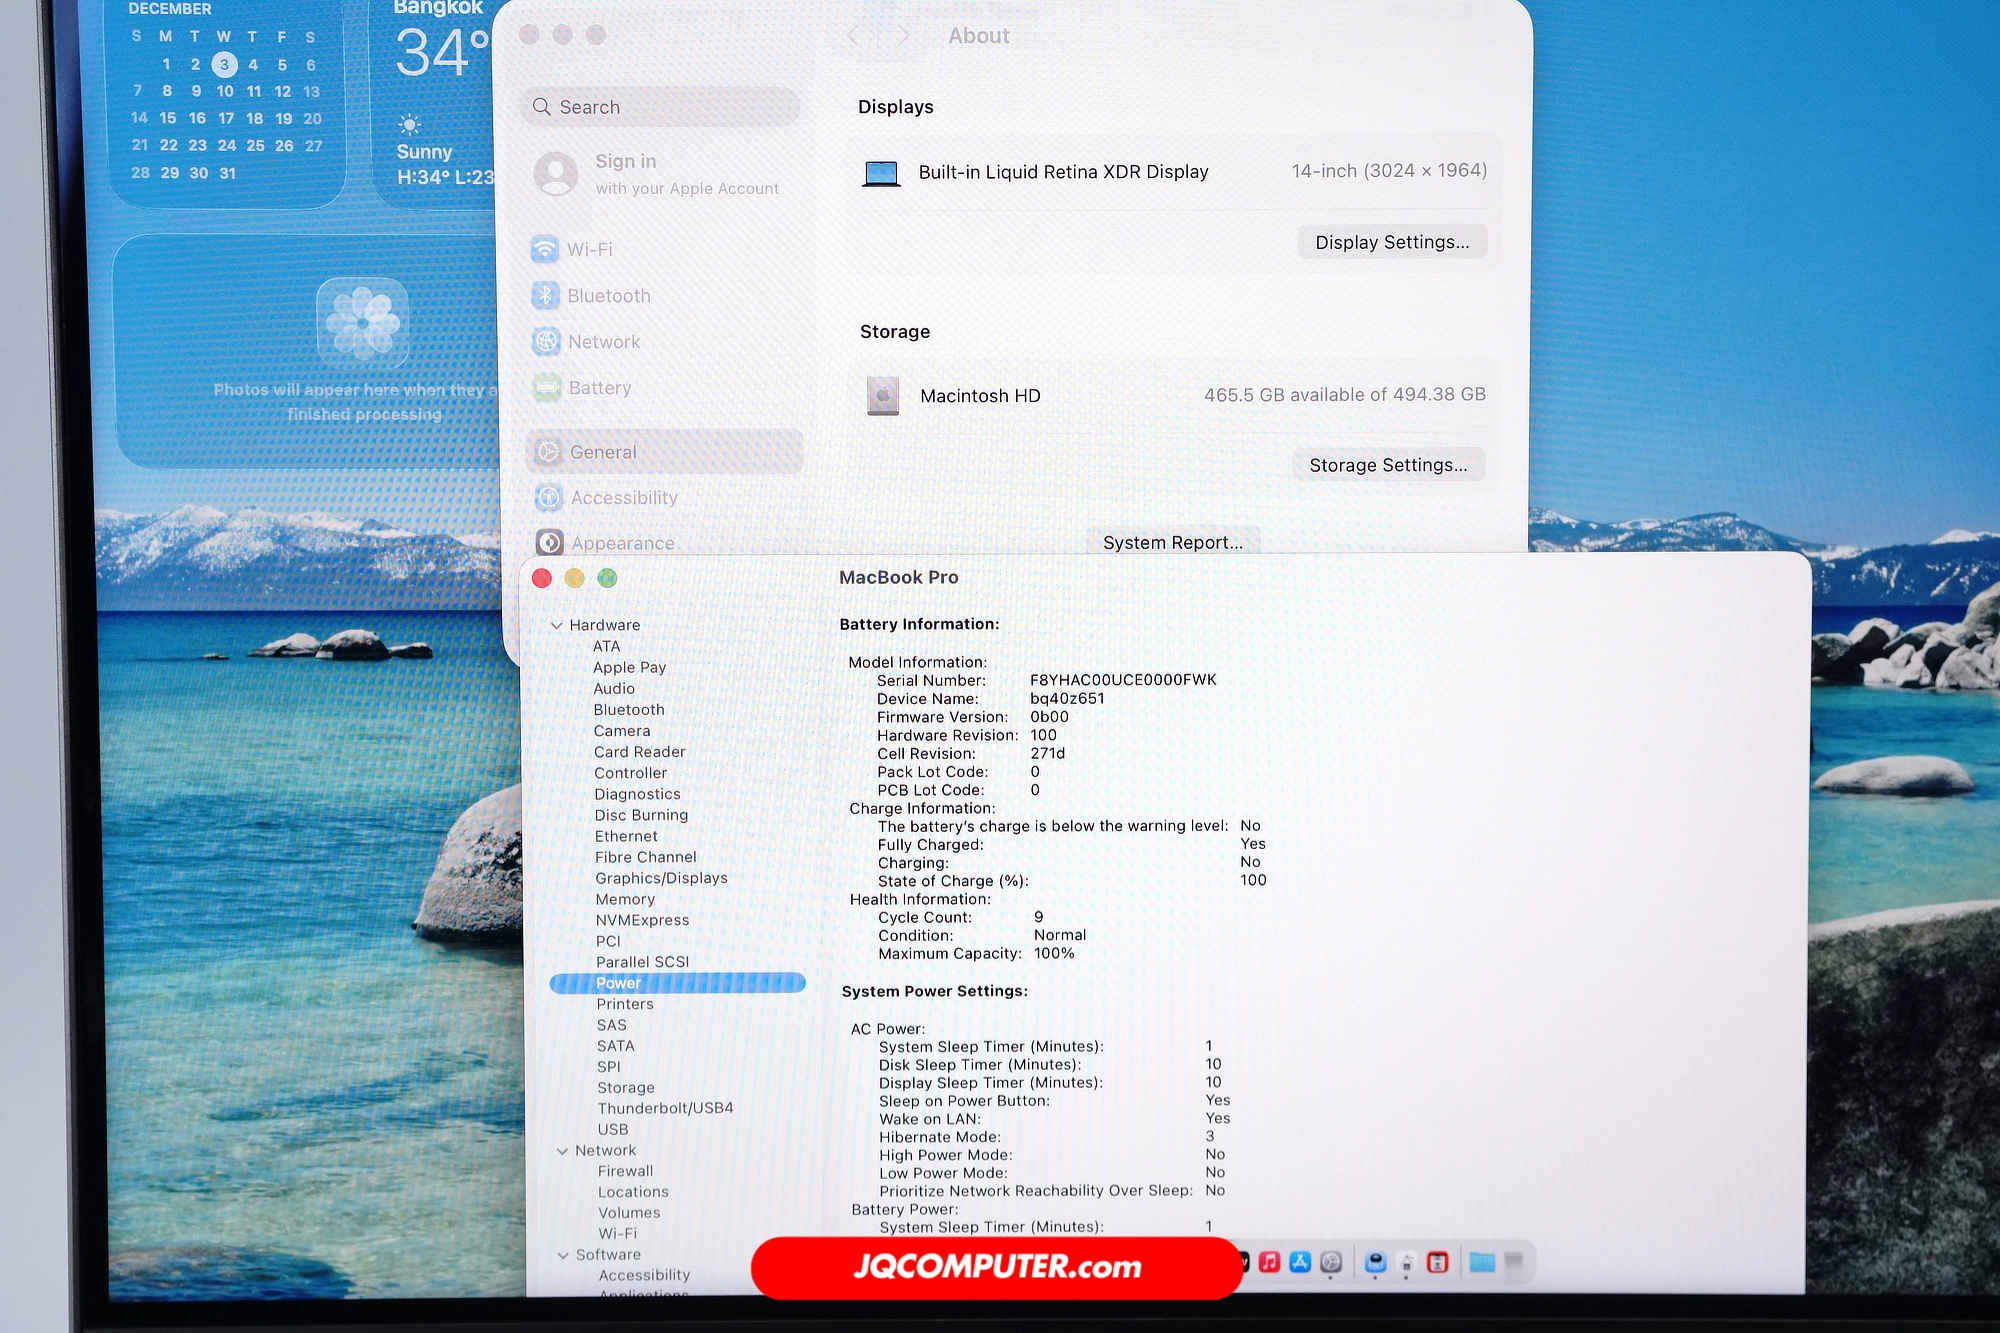Click the Storage Settings button
The height and width of the screenshot is (1333, 2000).
pyautogui.click(x=1388, y=465)
